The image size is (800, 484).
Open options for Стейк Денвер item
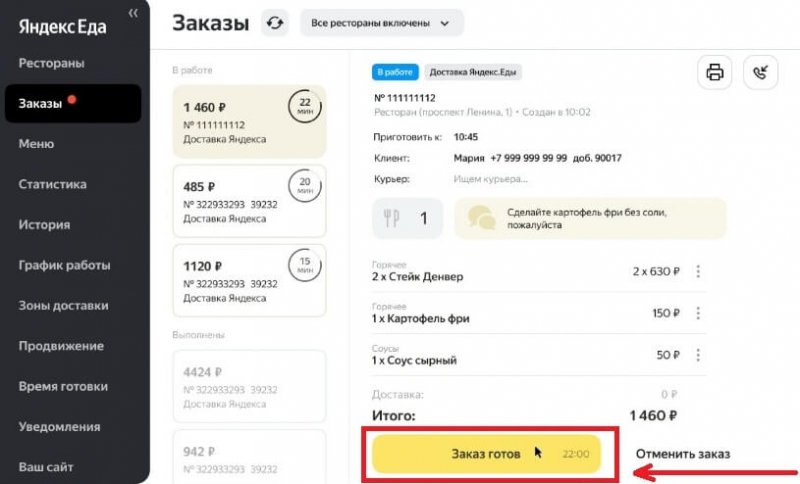click(x=698, y=271)
